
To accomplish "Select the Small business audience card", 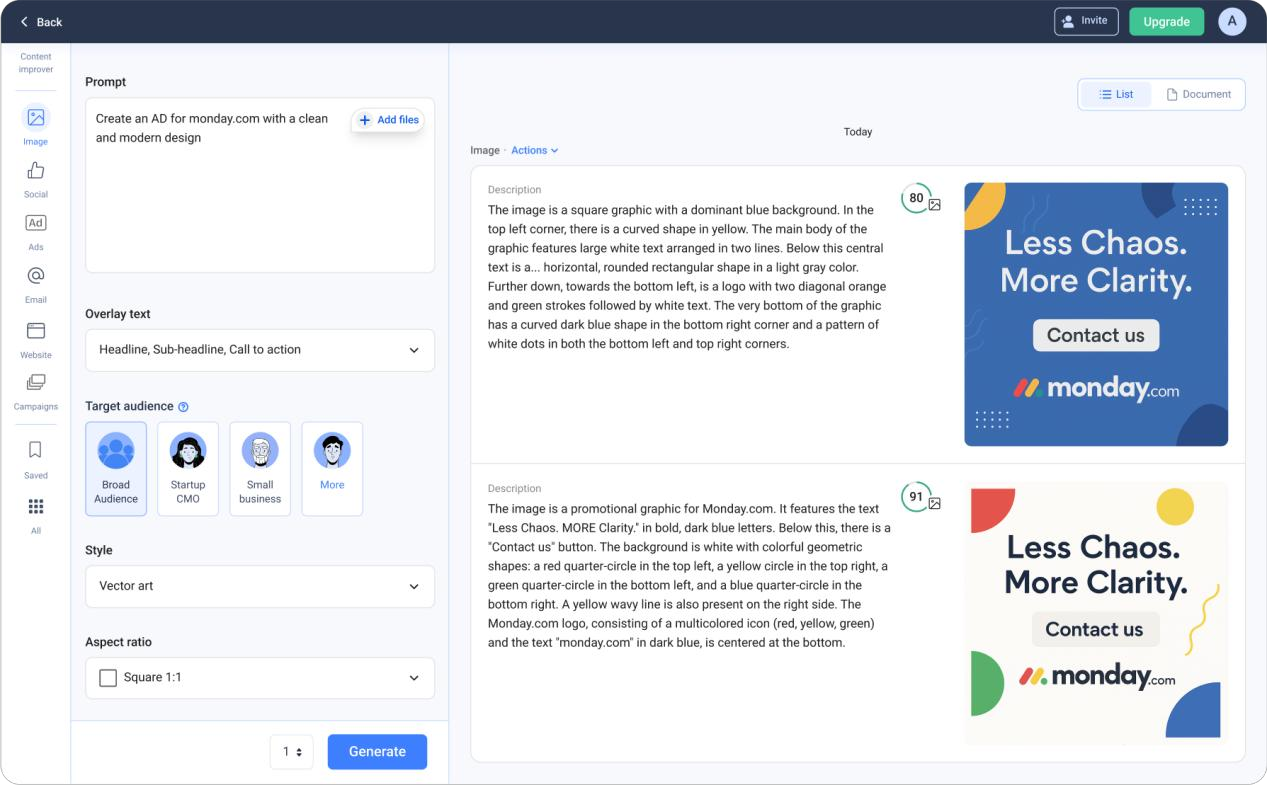I will (260, 469).
